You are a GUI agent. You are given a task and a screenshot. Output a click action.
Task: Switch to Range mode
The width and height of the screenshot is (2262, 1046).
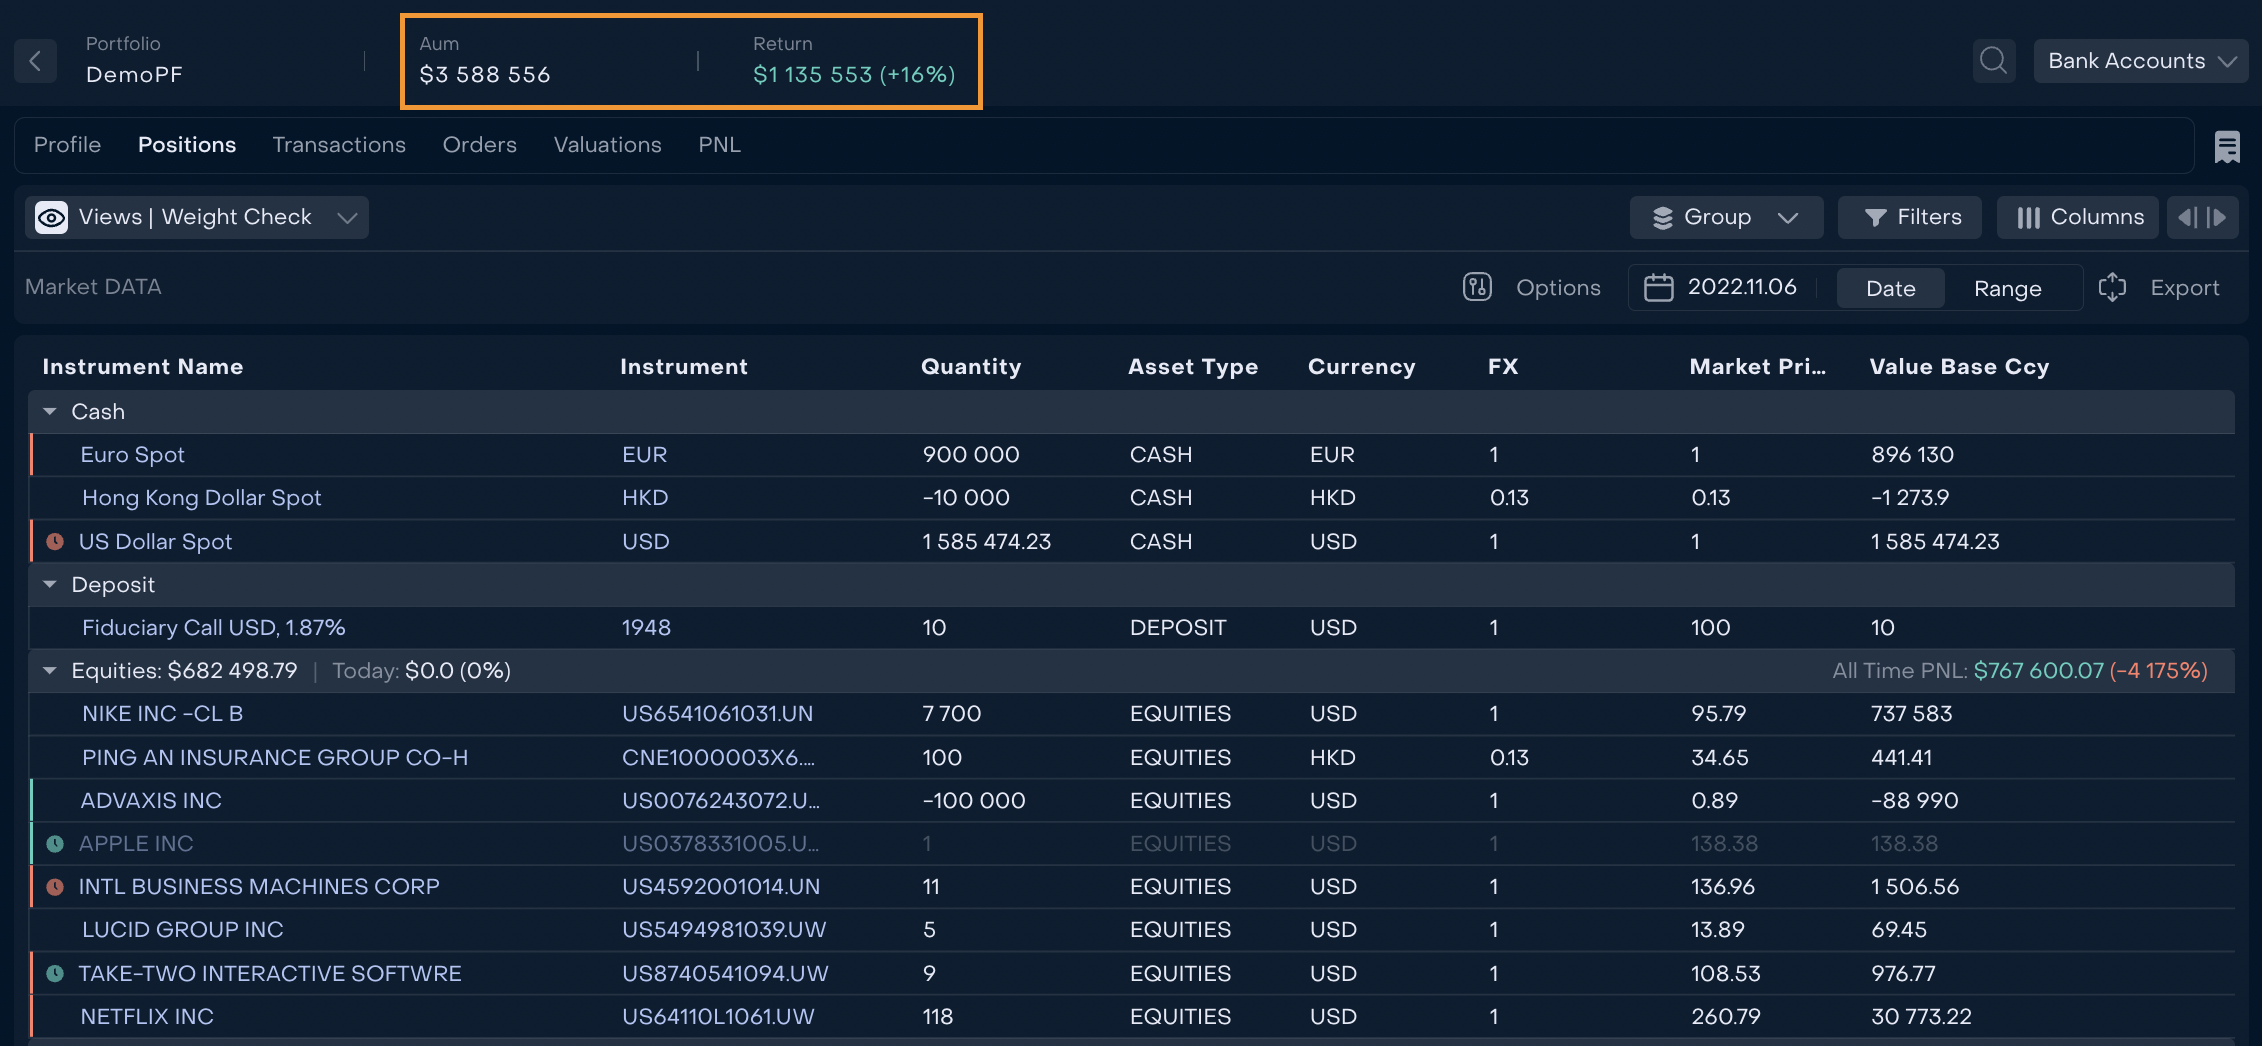[x=2007, y=288]
